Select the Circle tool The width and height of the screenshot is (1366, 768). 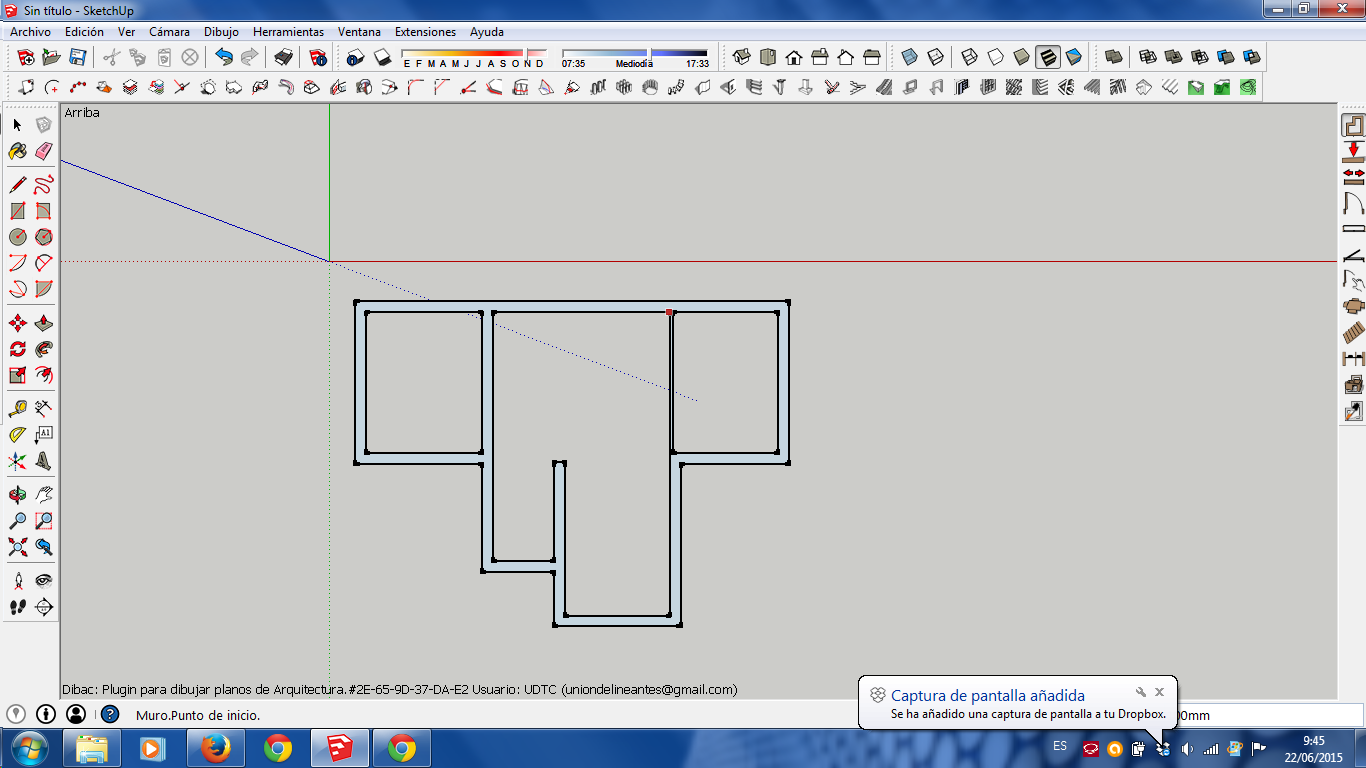17,237
